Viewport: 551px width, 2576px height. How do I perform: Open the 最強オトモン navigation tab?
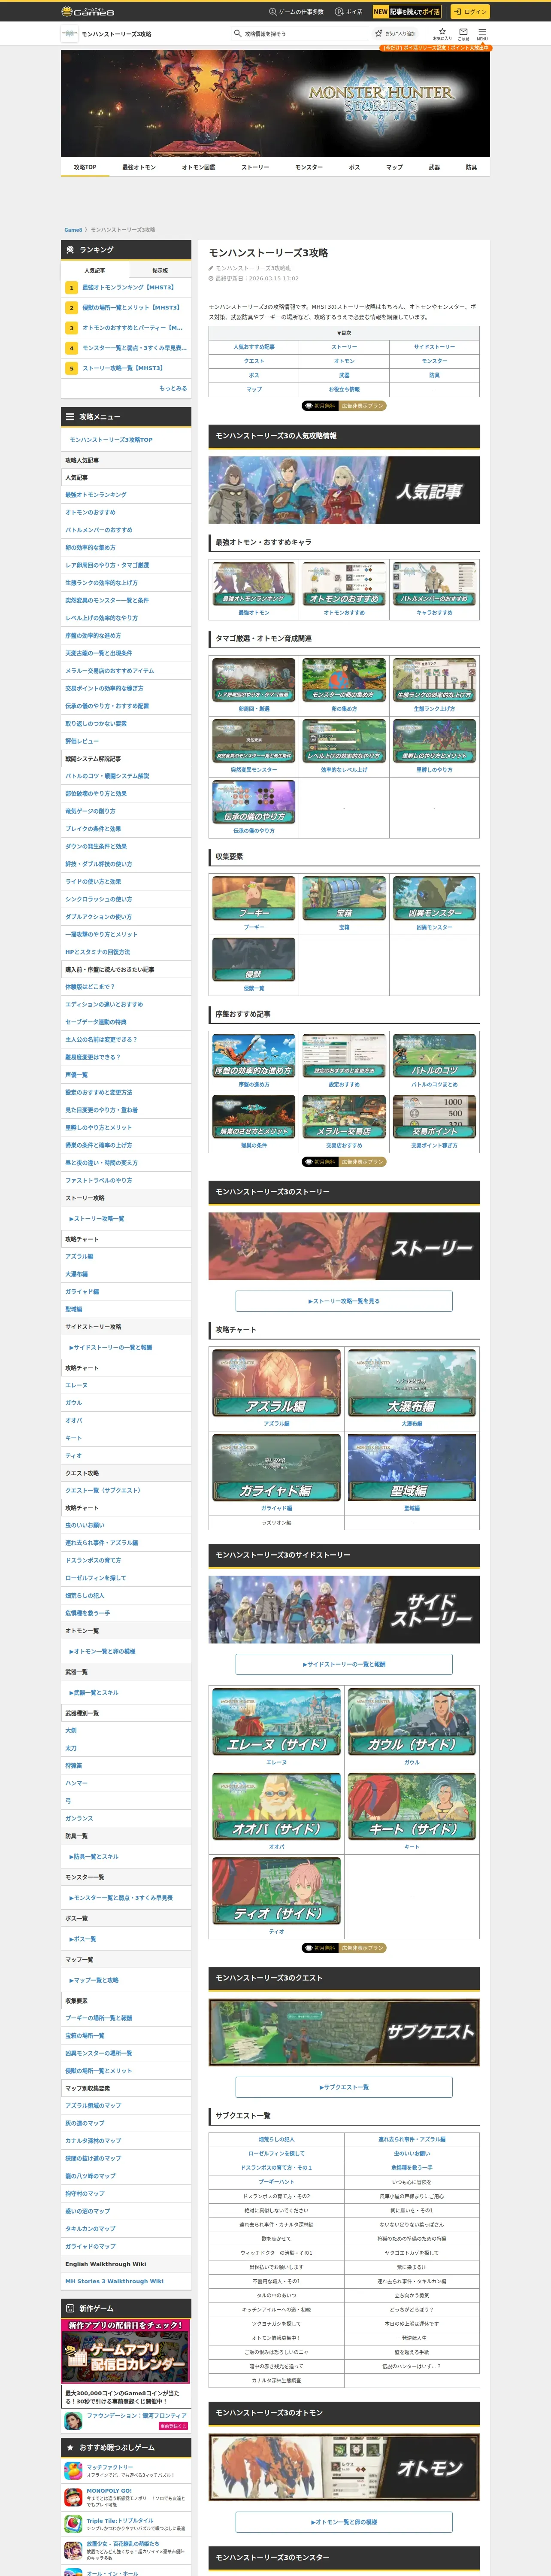tap(139, 167)
